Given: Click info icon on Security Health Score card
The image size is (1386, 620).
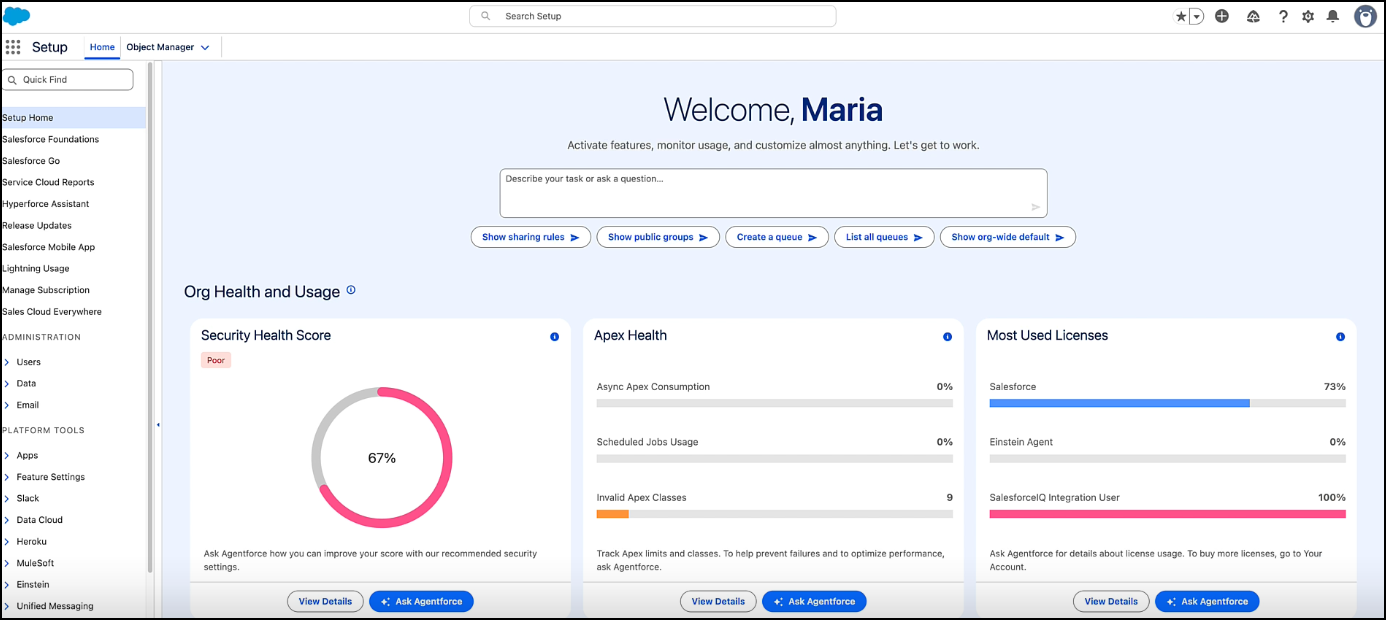Looking at the screenshot, I should [x=555, y=337].
